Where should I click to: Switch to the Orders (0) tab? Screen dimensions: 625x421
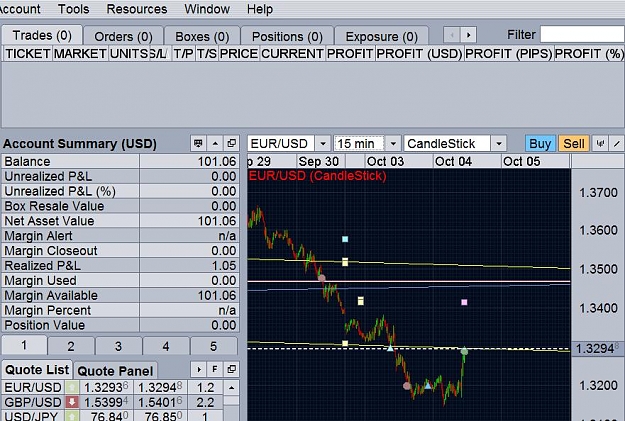124,37
